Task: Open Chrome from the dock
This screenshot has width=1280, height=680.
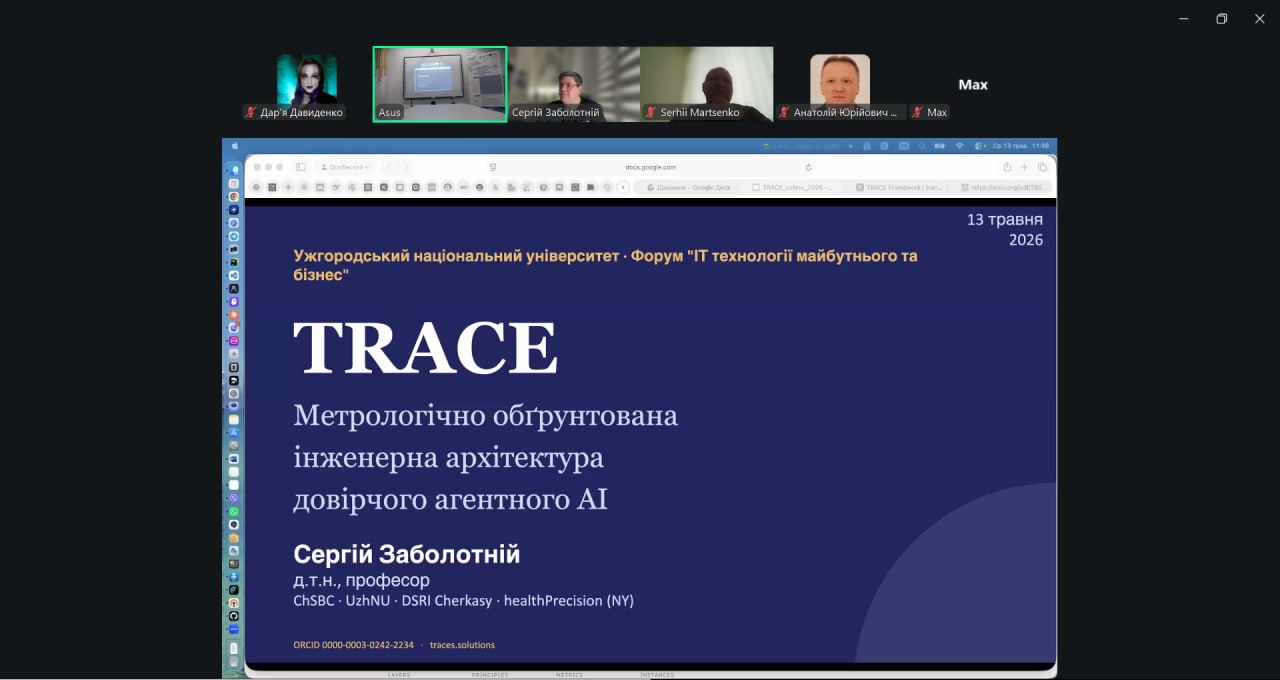Action: click(233, 197)
